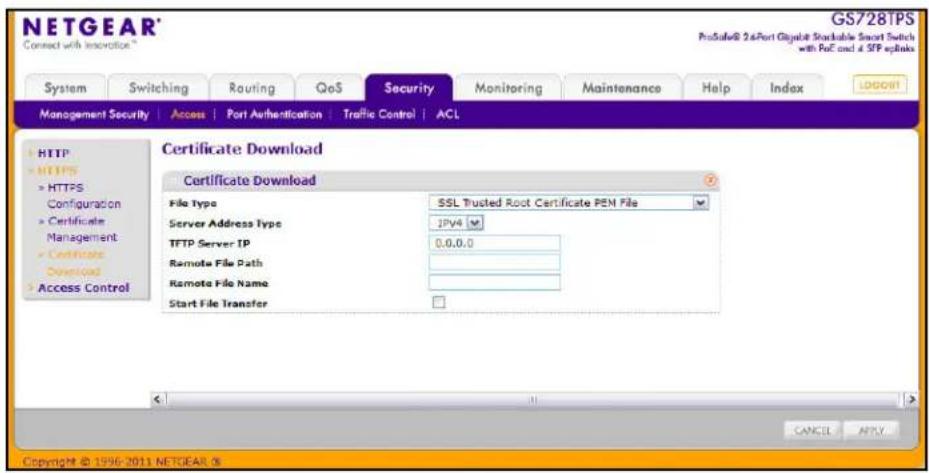Open Management Security submenu
Viewport: 929px width, 473px height.
click(94, 114)
